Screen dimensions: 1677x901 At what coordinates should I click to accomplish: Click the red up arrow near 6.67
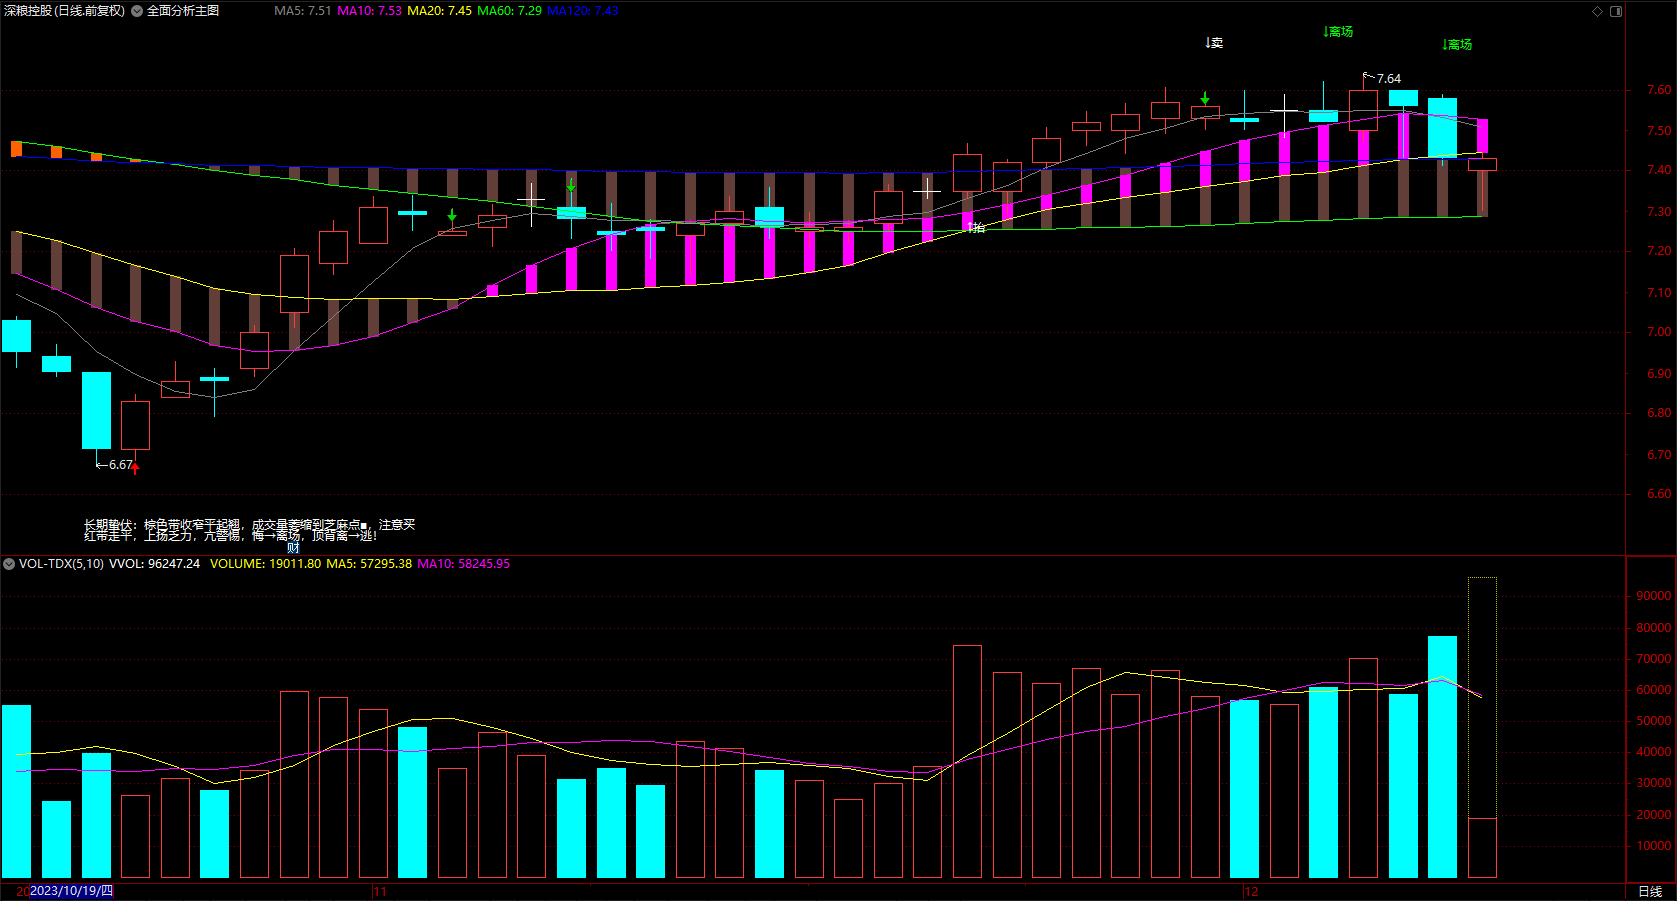point(135,467)
